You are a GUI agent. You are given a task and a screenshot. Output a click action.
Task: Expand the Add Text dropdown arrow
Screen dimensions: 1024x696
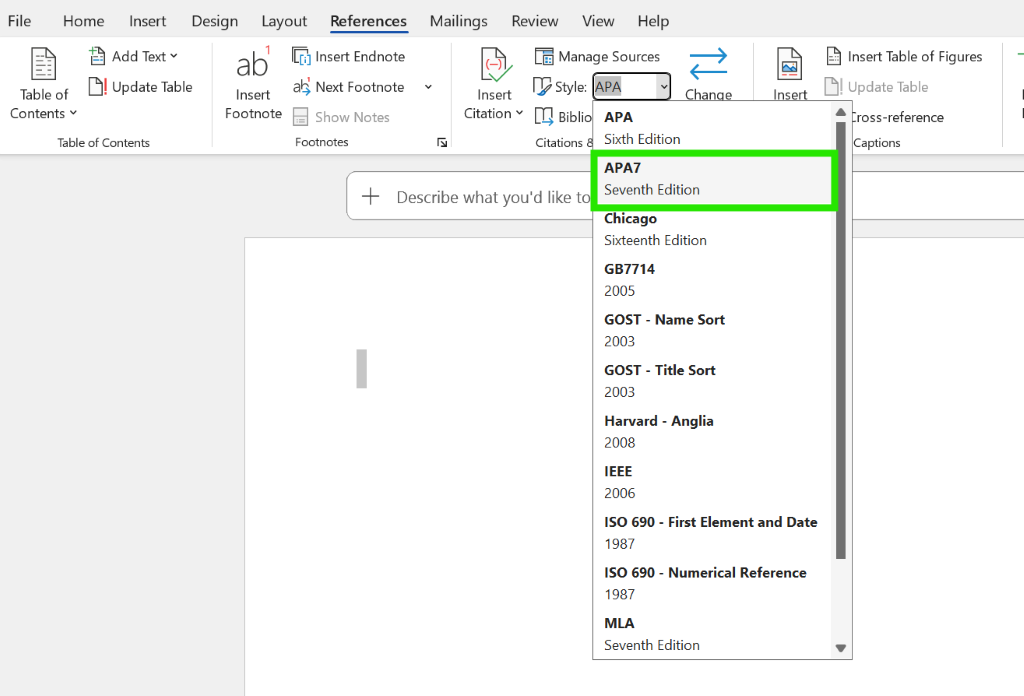click(x=174, y=56)
